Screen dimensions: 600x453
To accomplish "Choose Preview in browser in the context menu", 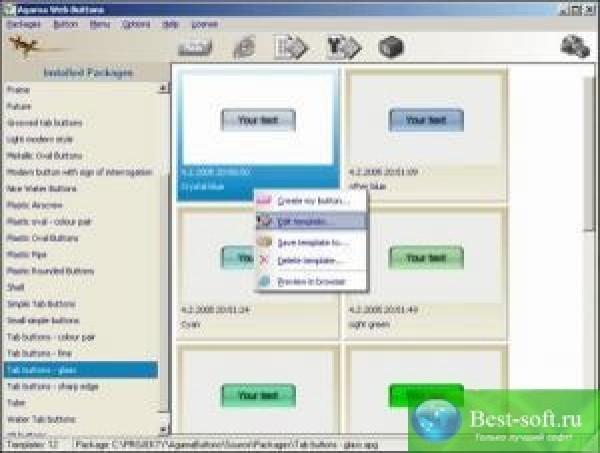I will click(311, 282).
